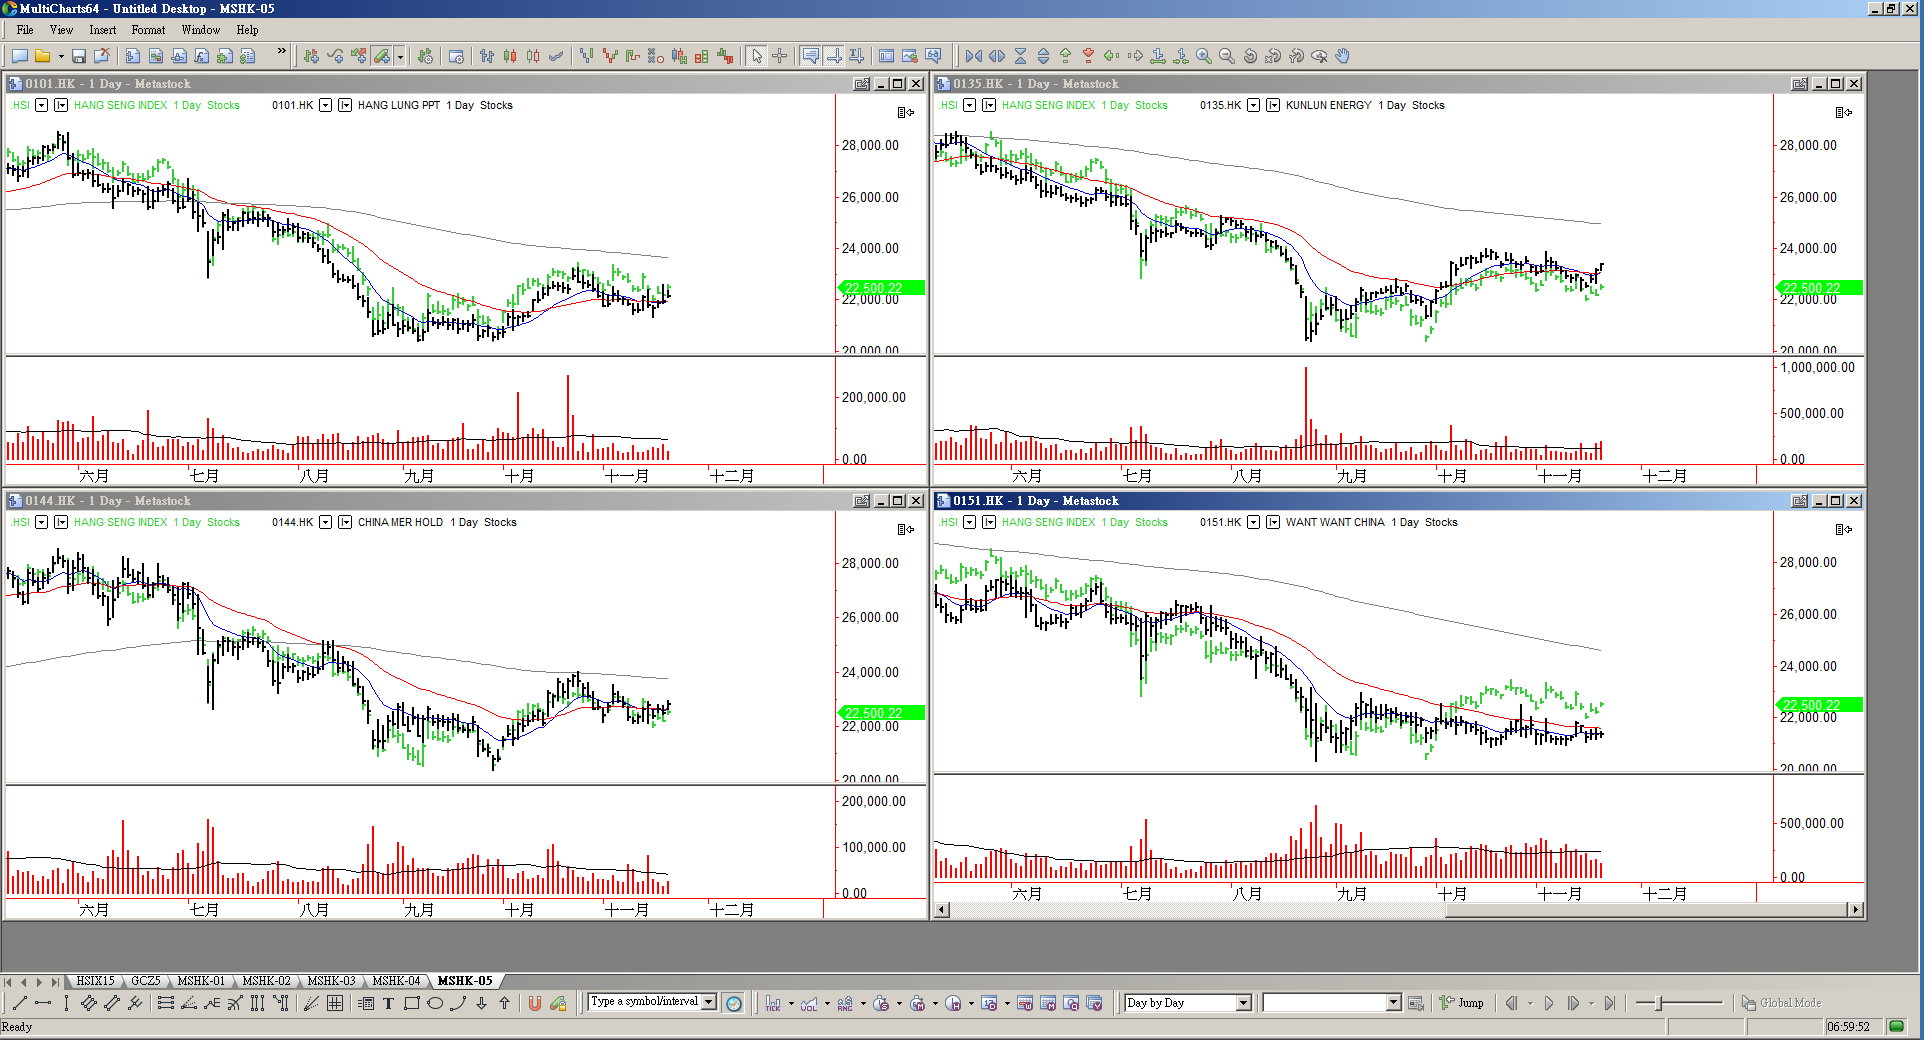
Task: Select the zoom in magnifier tool
Action: (1204, 57)
